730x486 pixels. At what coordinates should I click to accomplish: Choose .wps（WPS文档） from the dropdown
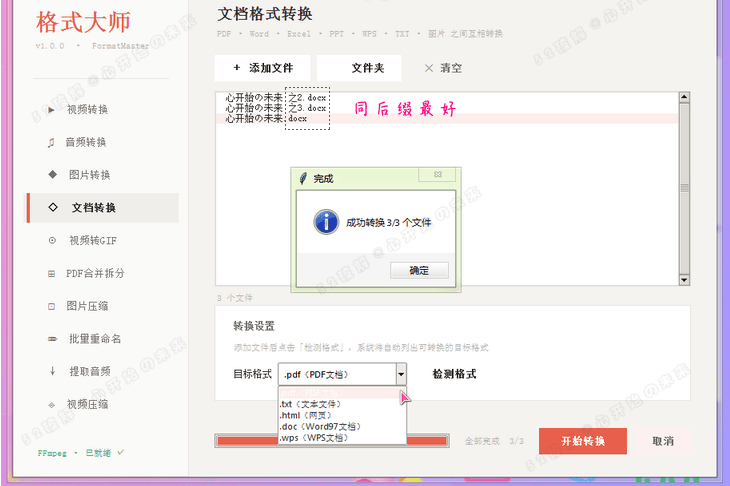(x=340, y=438)
